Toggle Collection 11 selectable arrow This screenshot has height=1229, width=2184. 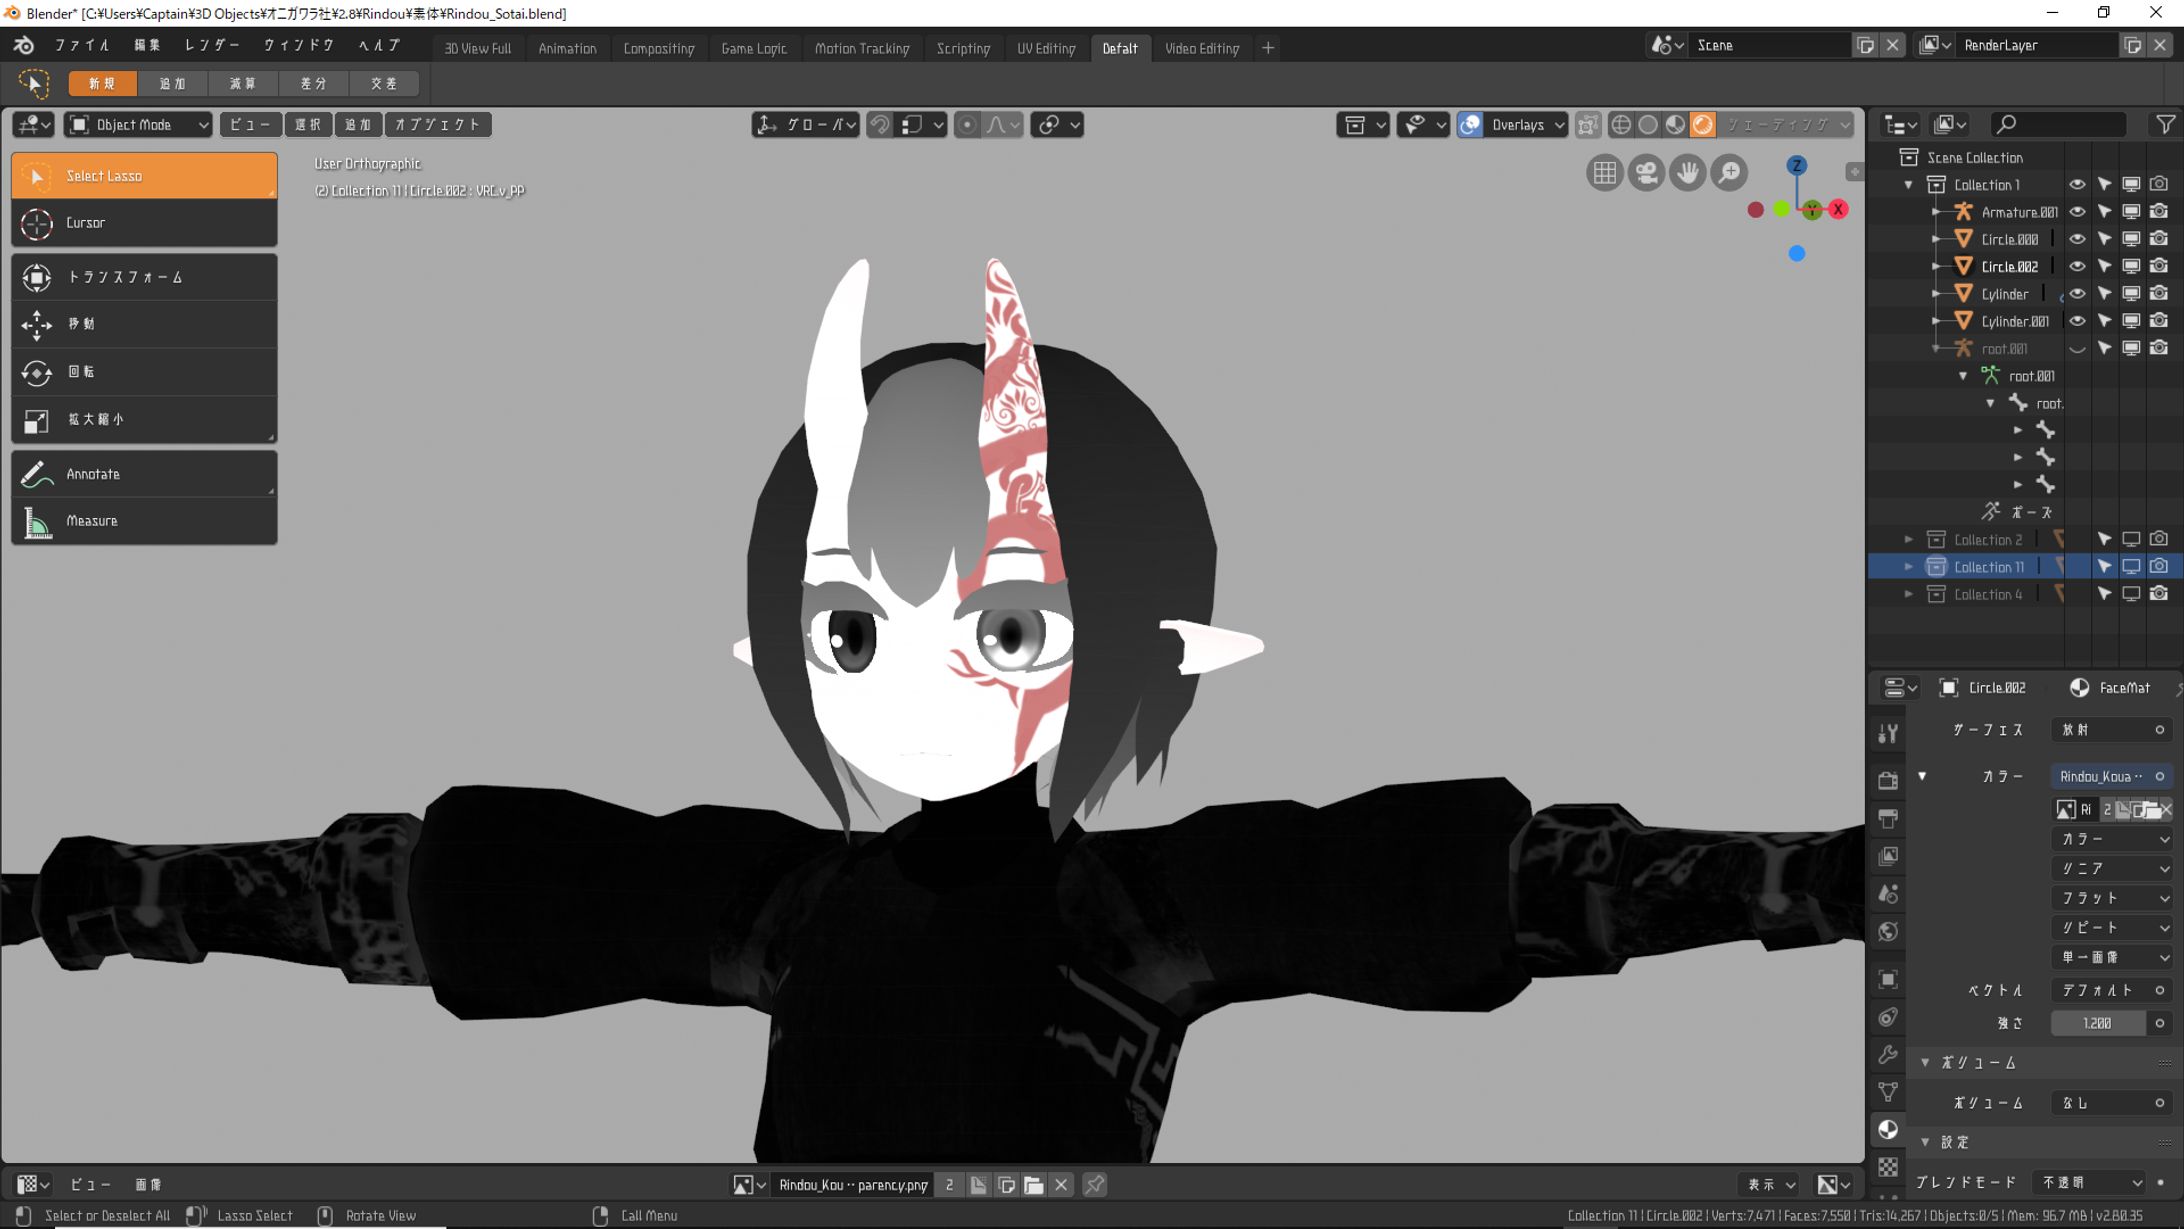pyautogui.click(x=2104, y=567)
